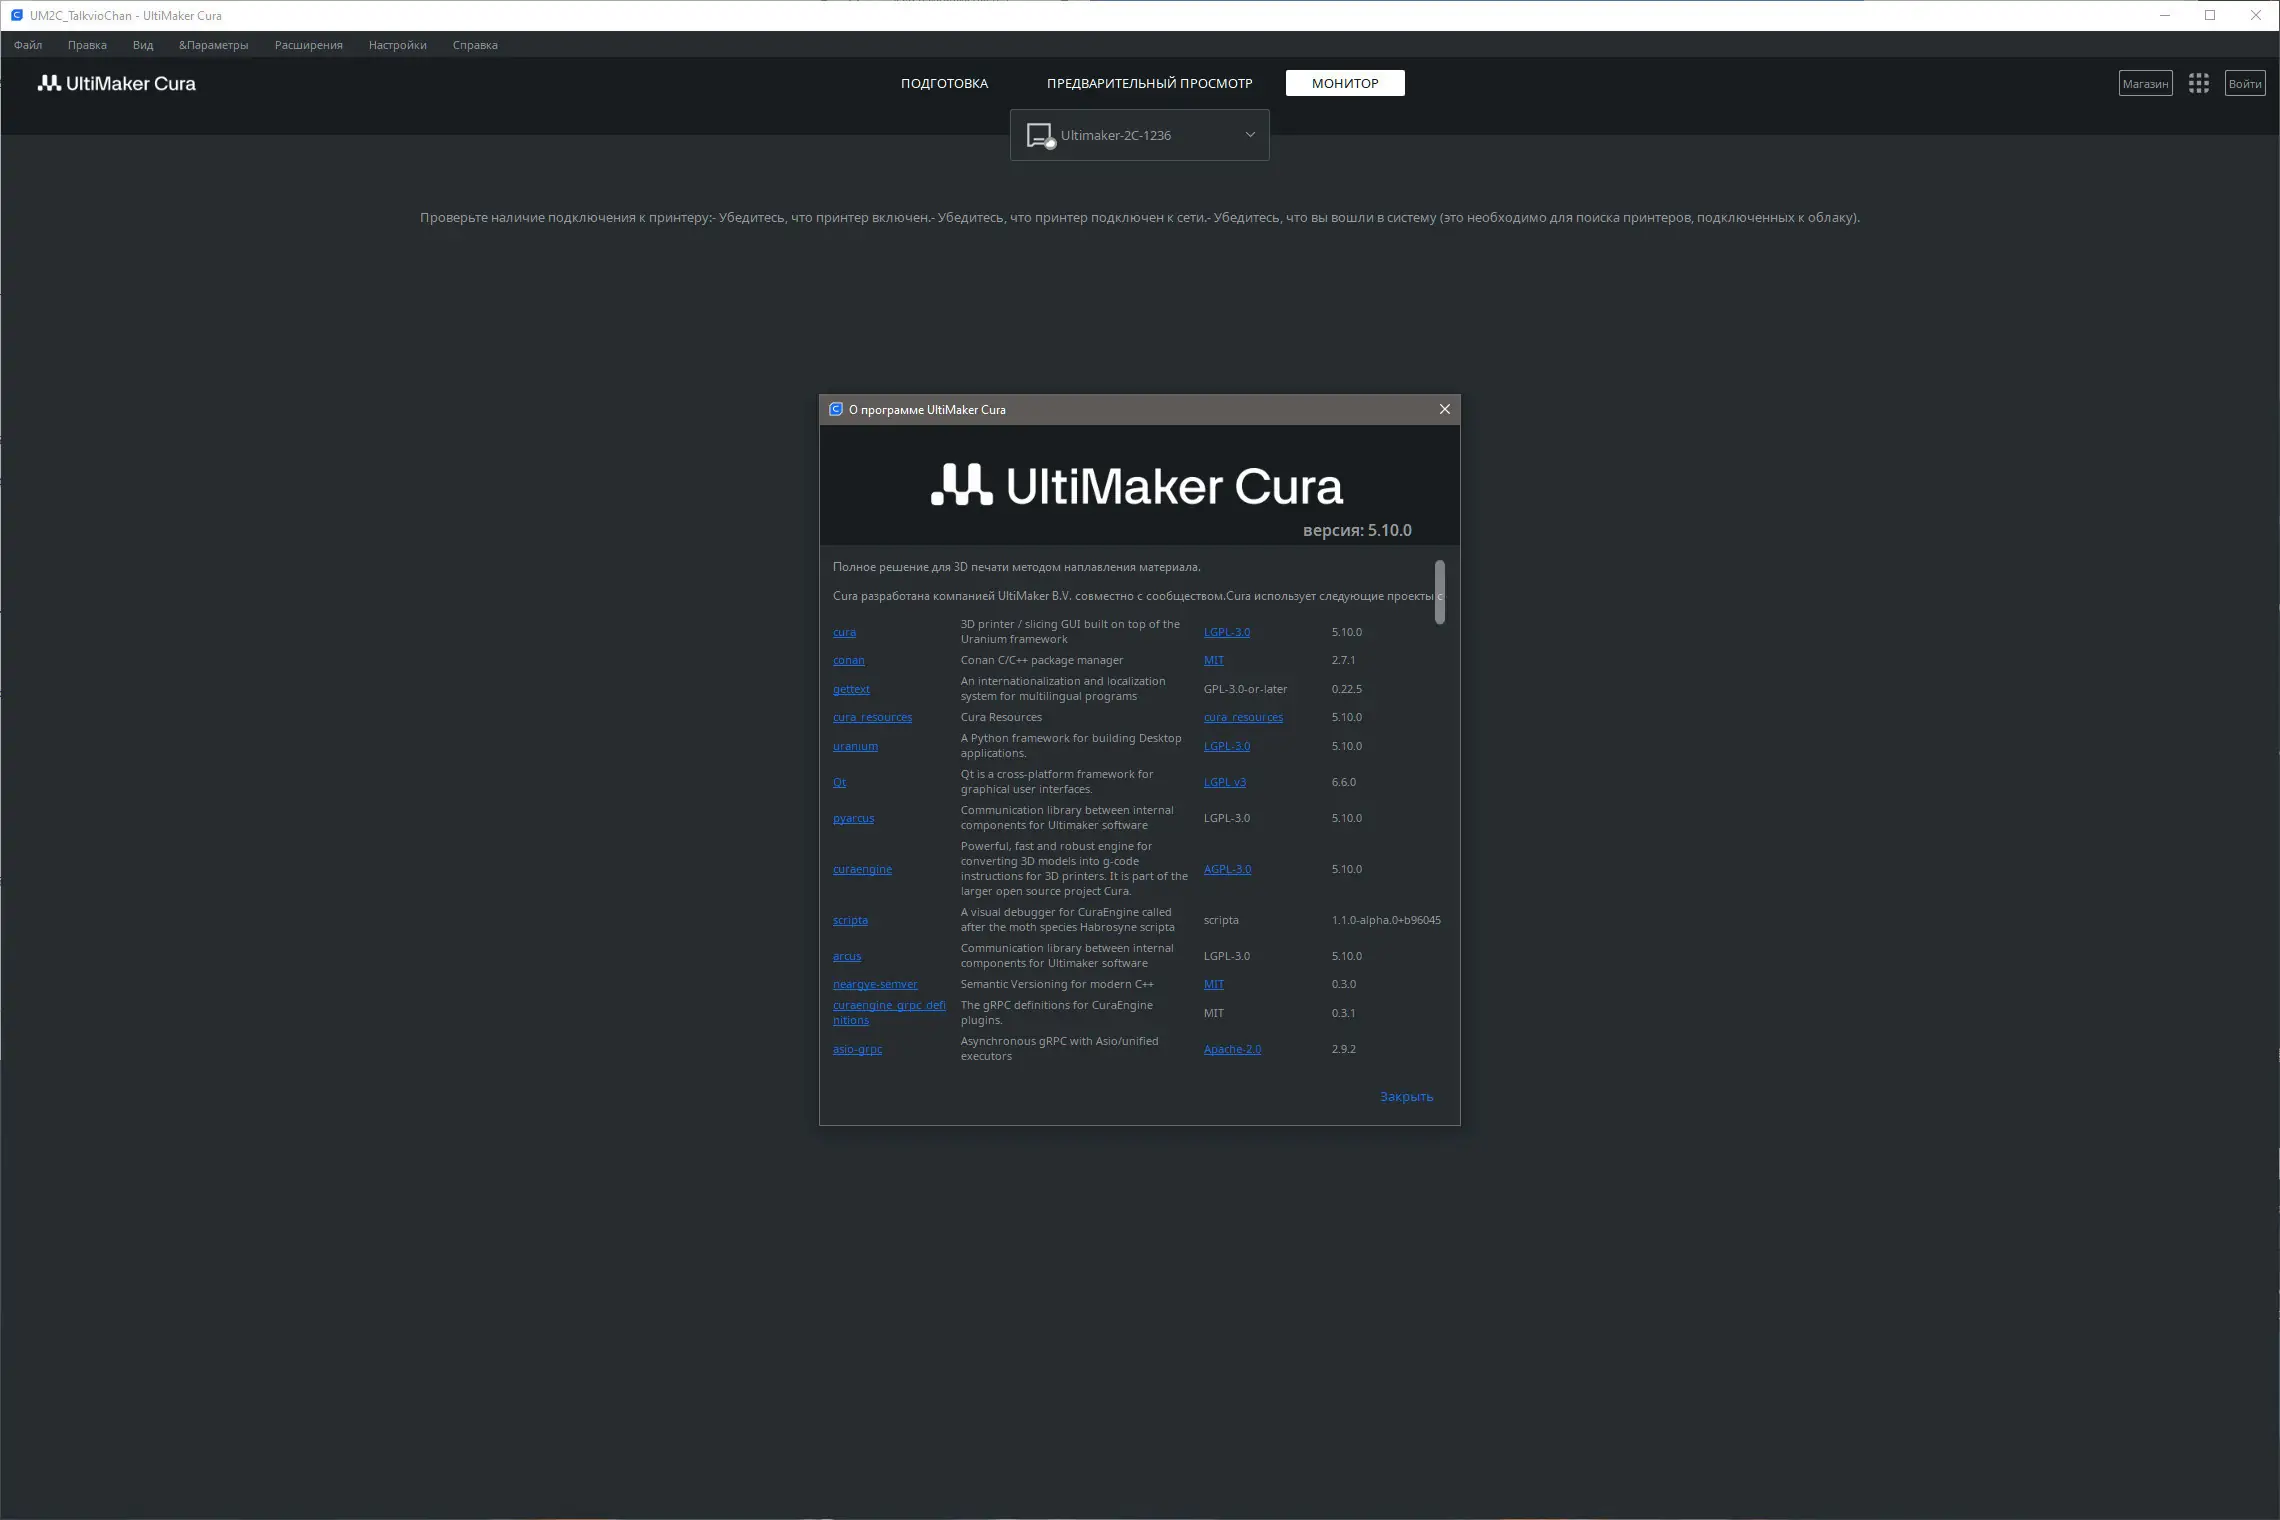Viewport: 2280px width, 1520px height.
Task: Click the printer icon next to Ultimaker-2C-1236
Action: point(1040,135)
